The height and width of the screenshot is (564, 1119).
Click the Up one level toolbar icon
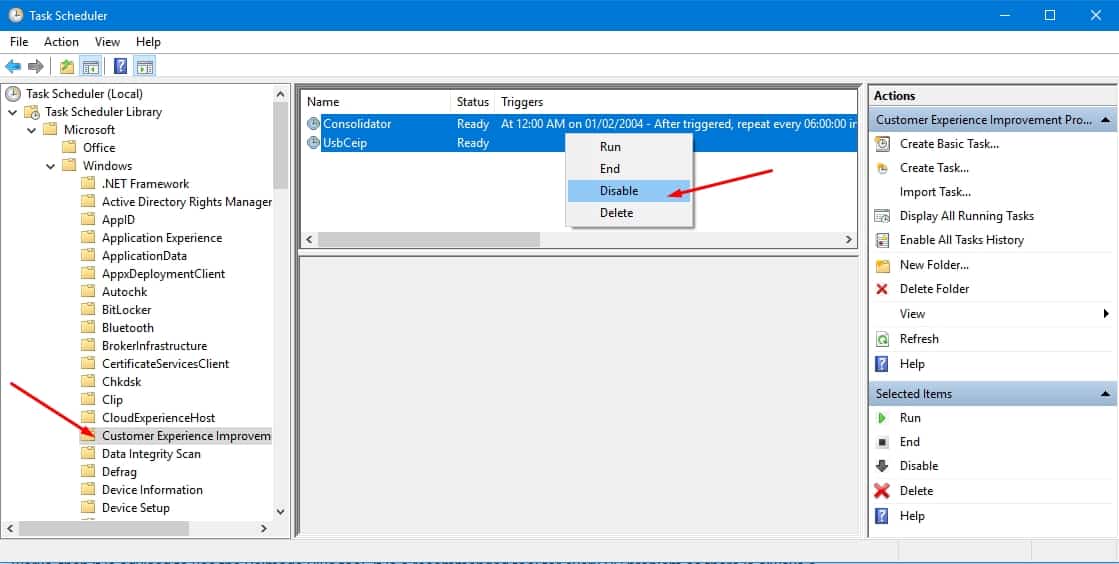pyautogui.click(x=66, y=66)
